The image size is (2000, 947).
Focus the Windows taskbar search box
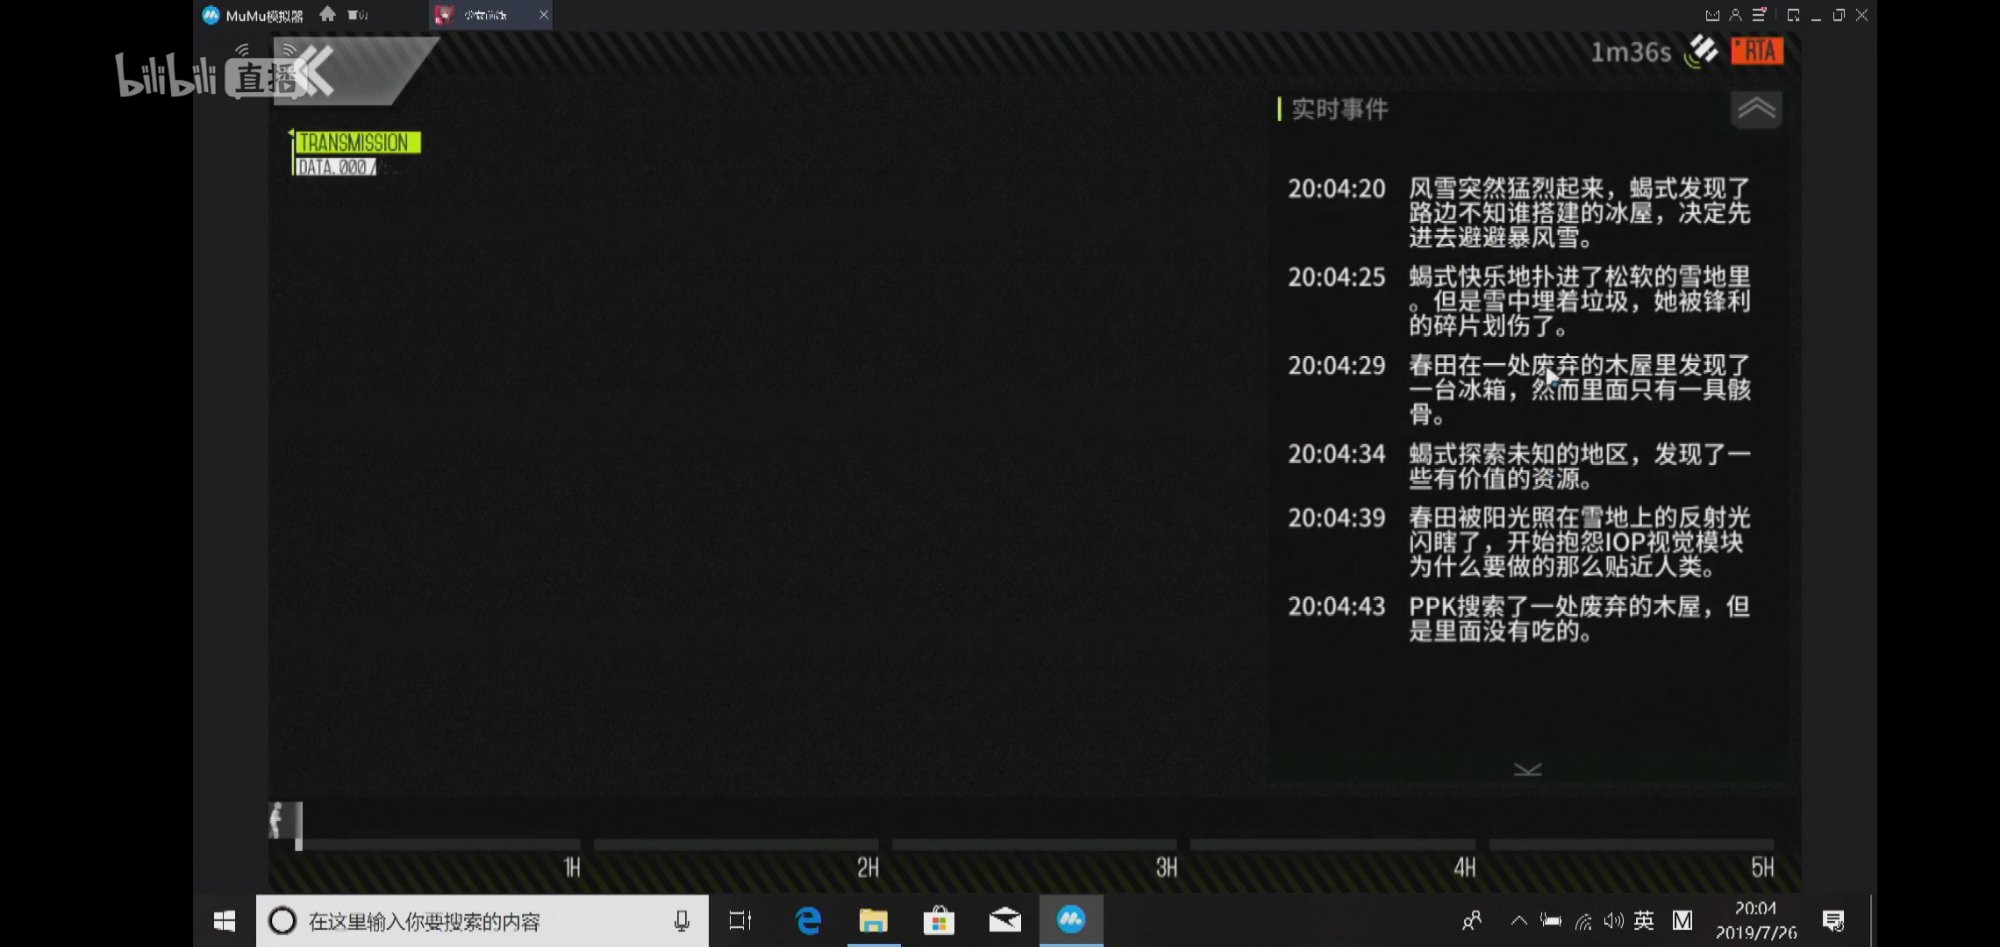tap(482, 921)
